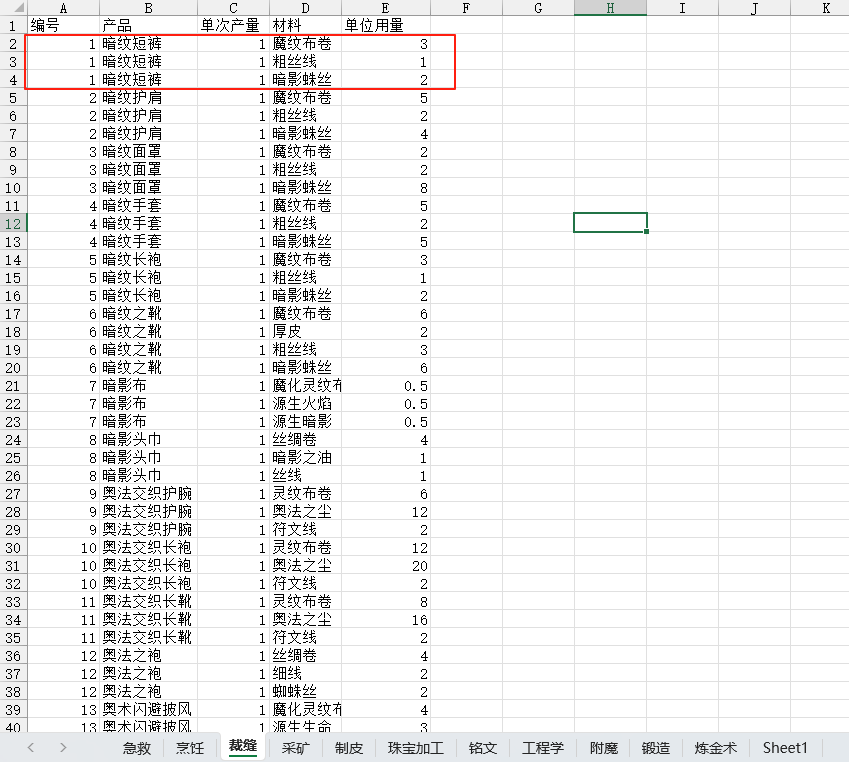Open the 采矿 sheet tab
The height and width of the screenshot is (762, 849).
296,748
